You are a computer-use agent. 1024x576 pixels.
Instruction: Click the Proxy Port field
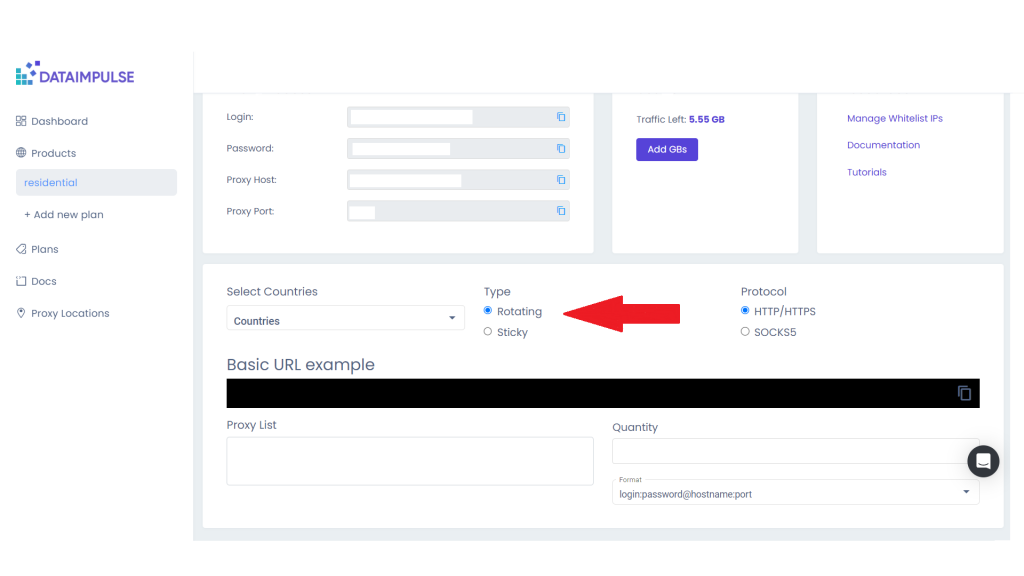click(458, 211)
